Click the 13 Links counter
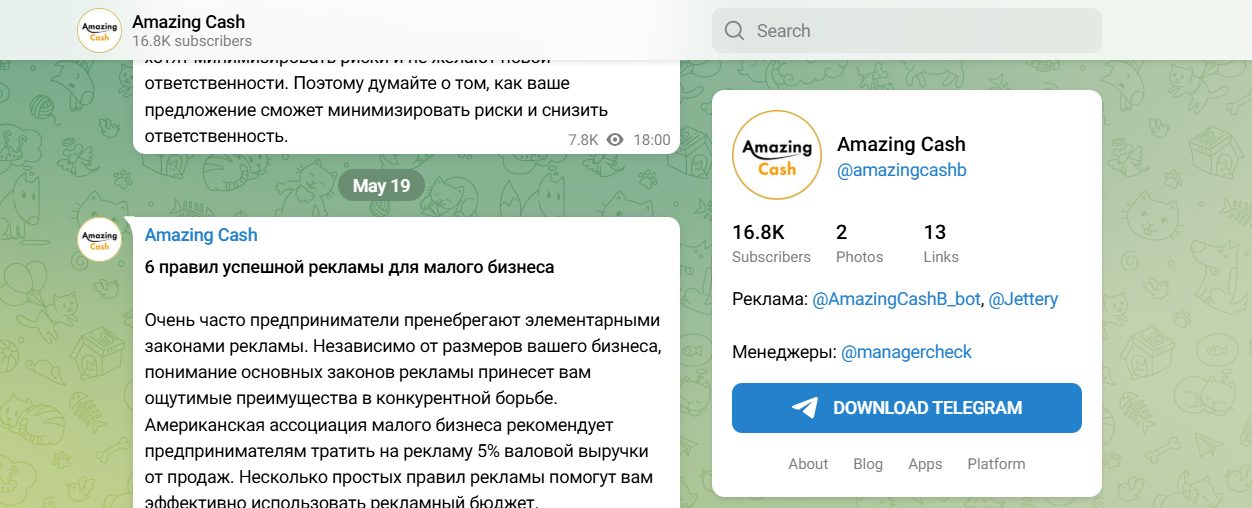 [941, 244]
